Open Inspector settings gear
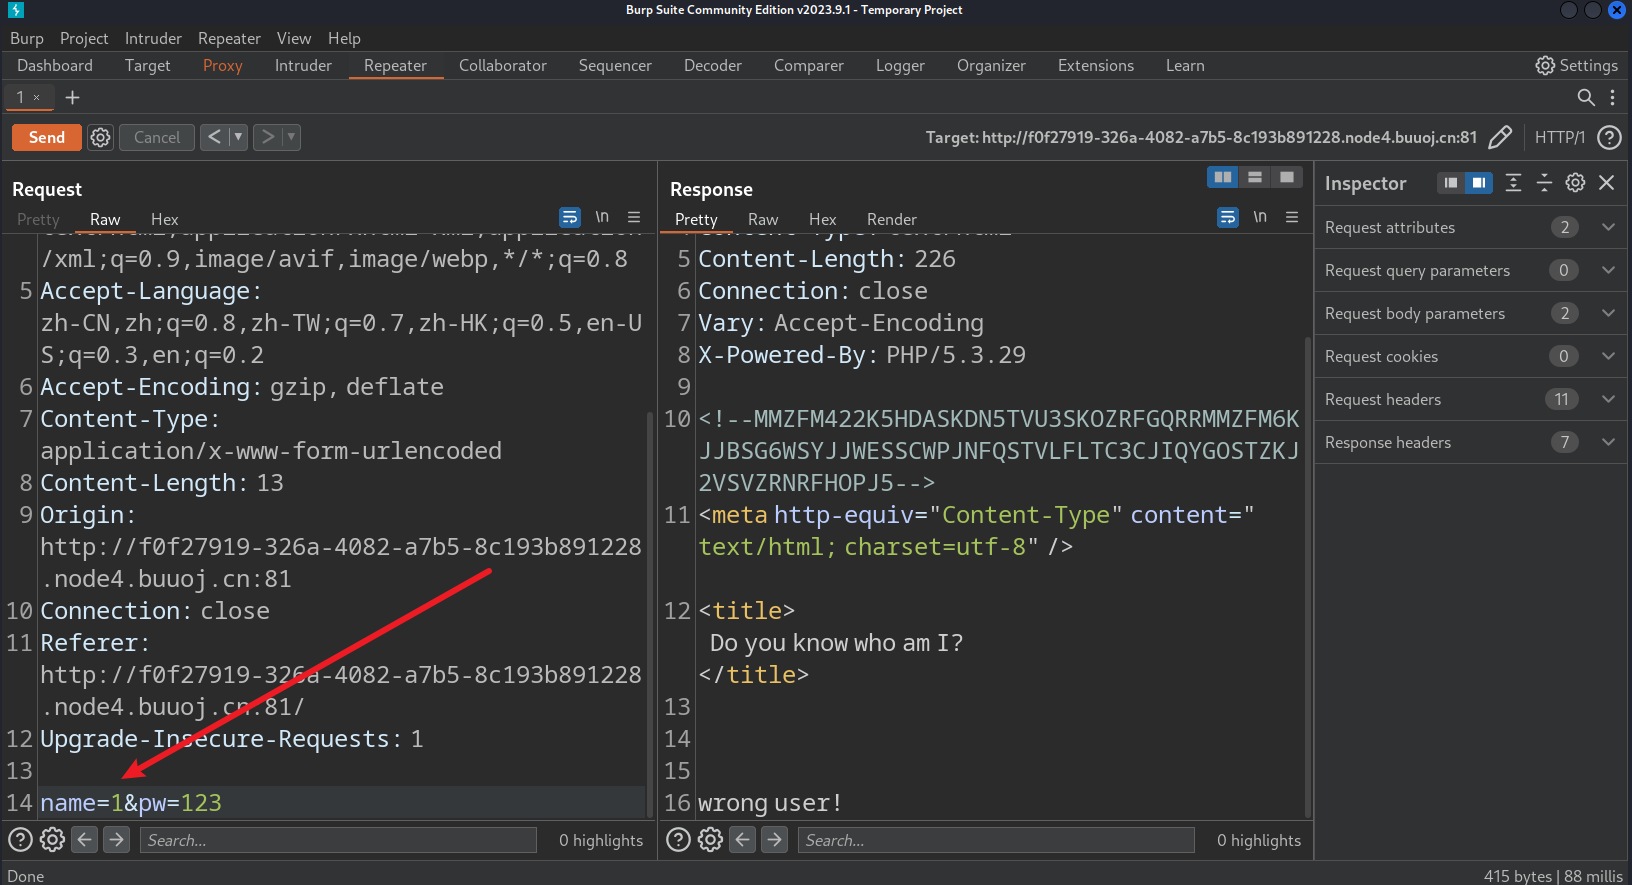 [1575, 182]
